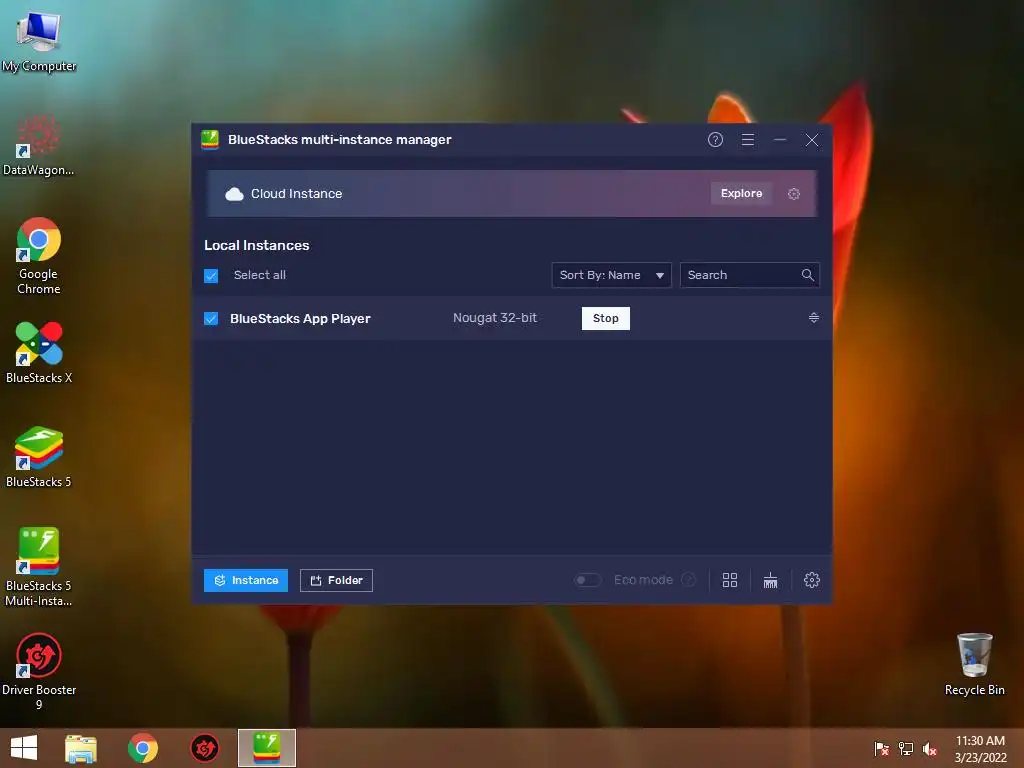Select the DataWagon desktop shortcut
Screen dimensions: 1024x768
(39, 145)
